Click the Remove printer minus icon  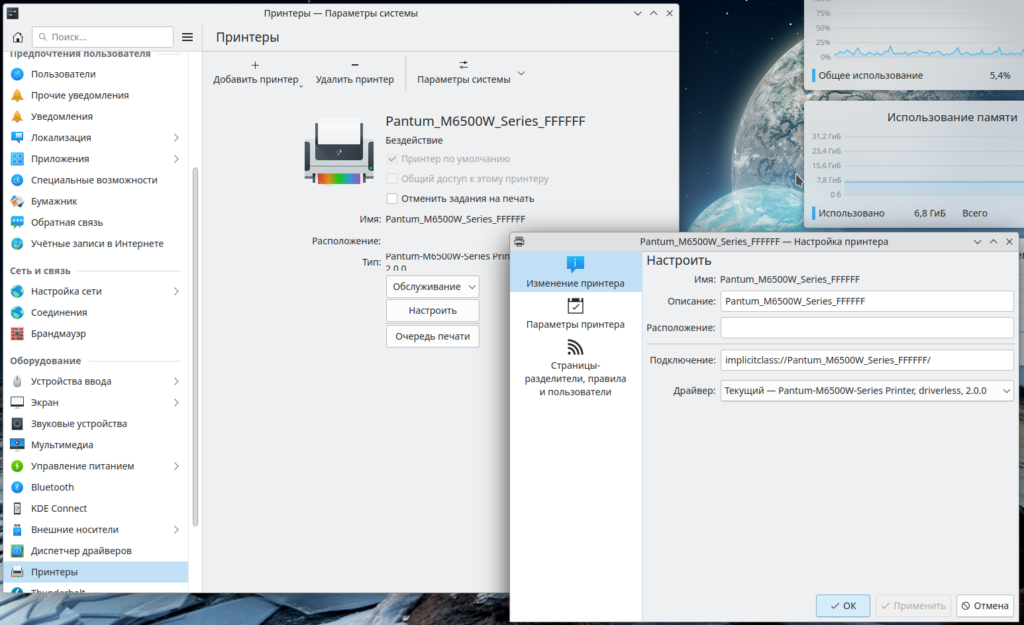(355, 64)
